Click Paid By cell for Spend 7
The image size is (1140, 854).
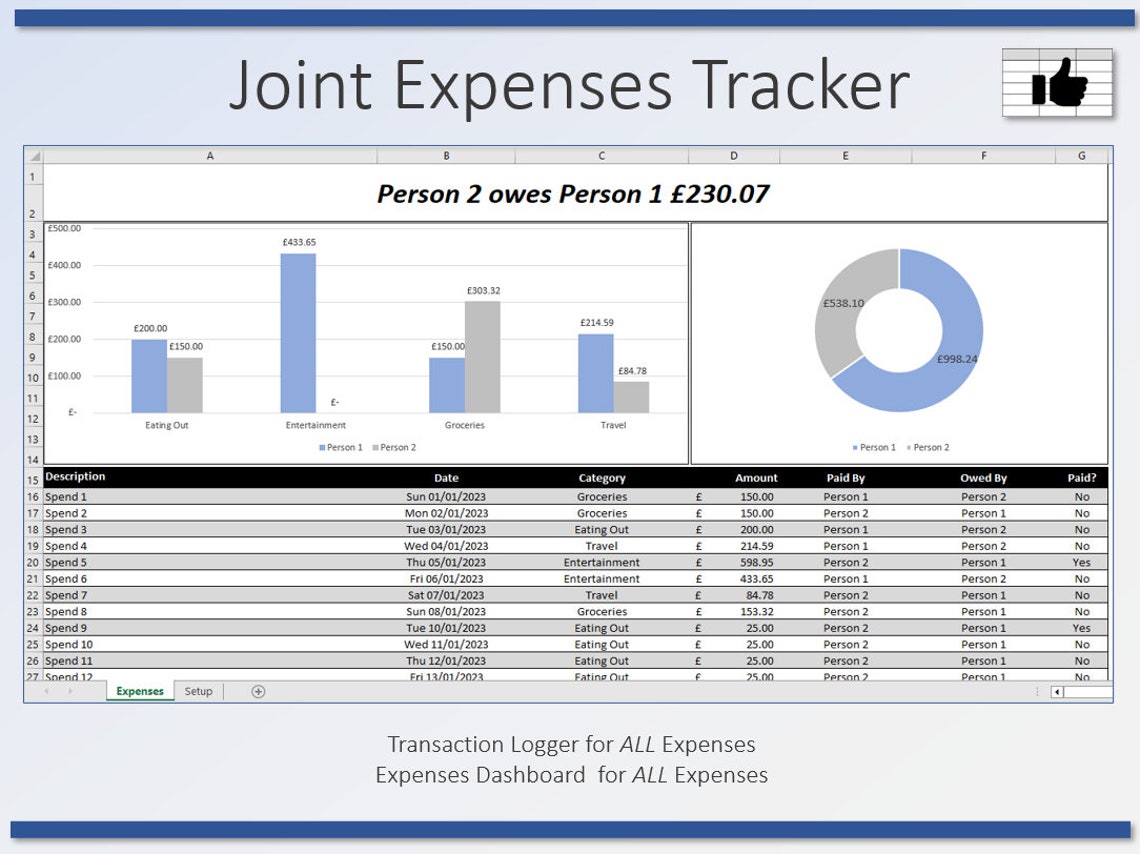tap(845, 595)
